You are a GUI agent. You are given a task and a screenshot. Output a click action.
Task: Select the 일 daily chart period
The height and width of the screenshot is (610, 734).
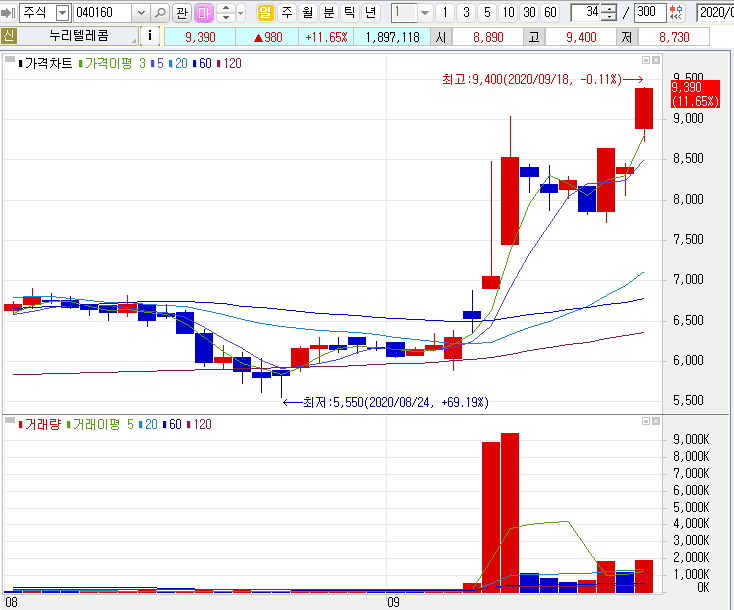pos(265,12)
